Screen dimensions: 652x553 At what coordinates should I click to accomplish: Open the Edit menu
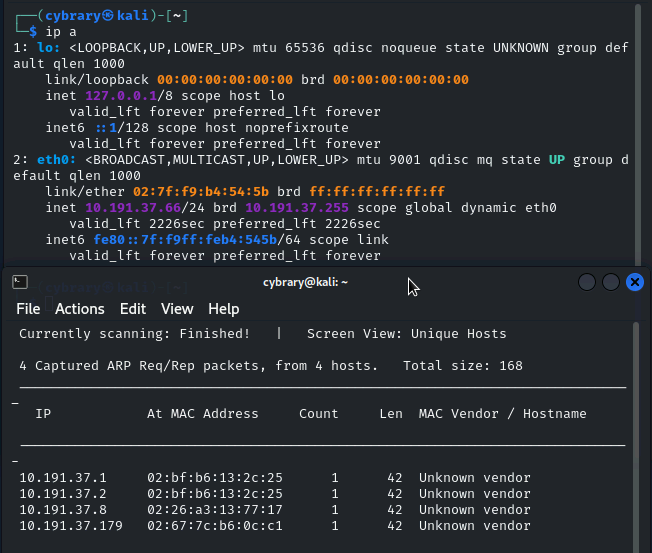tap(133, 309)
